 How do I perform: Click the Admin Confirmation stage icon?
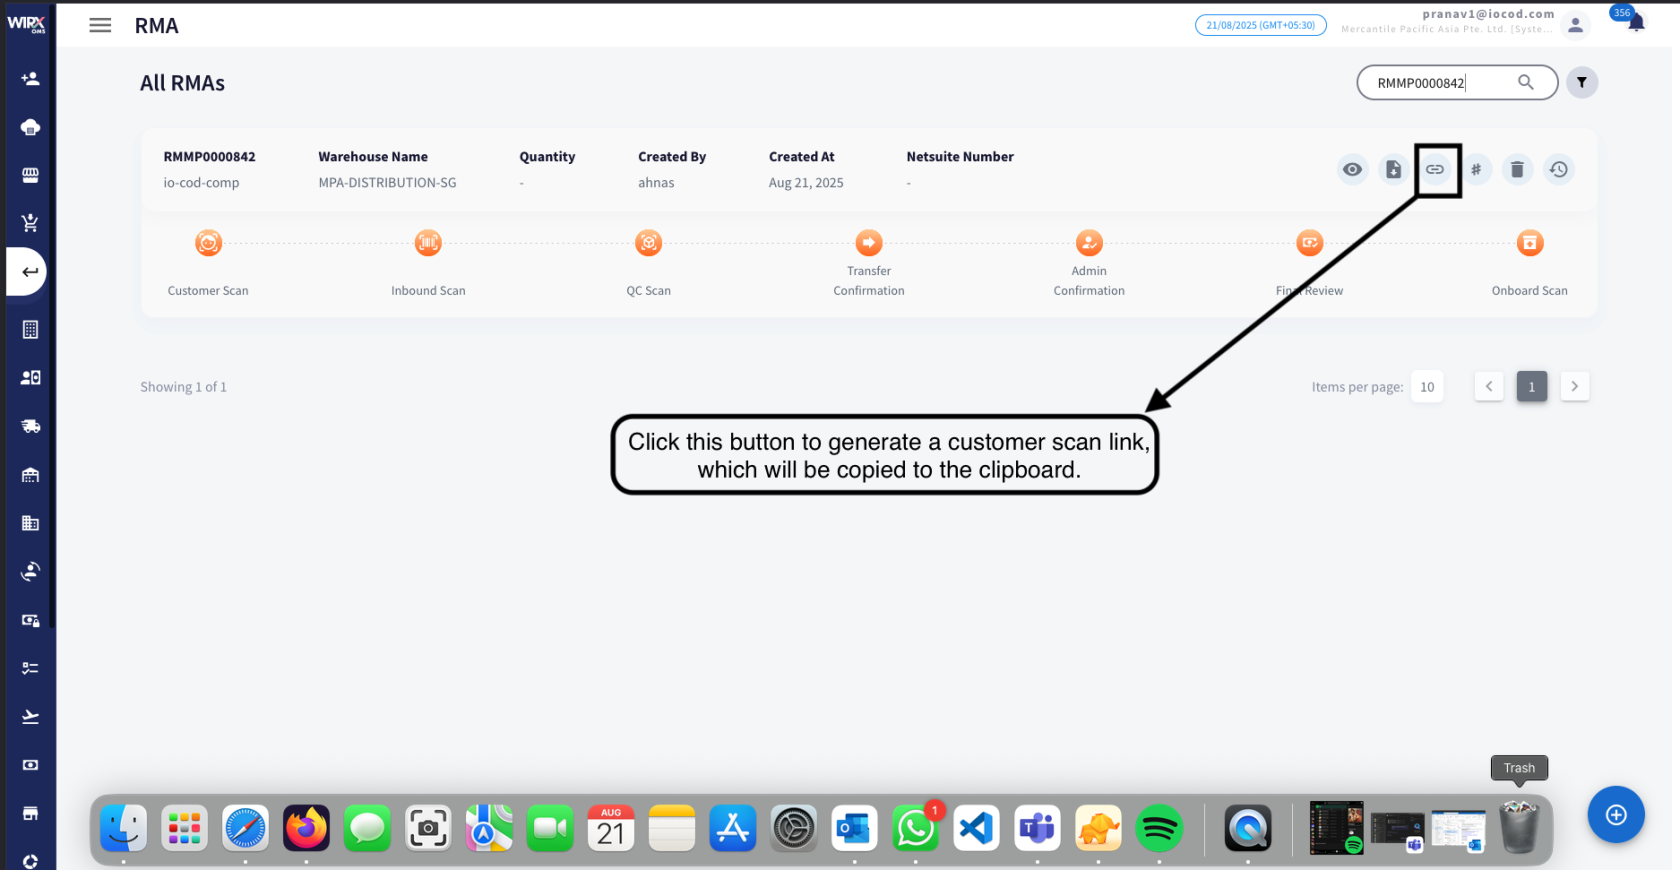coord(1089,243)
